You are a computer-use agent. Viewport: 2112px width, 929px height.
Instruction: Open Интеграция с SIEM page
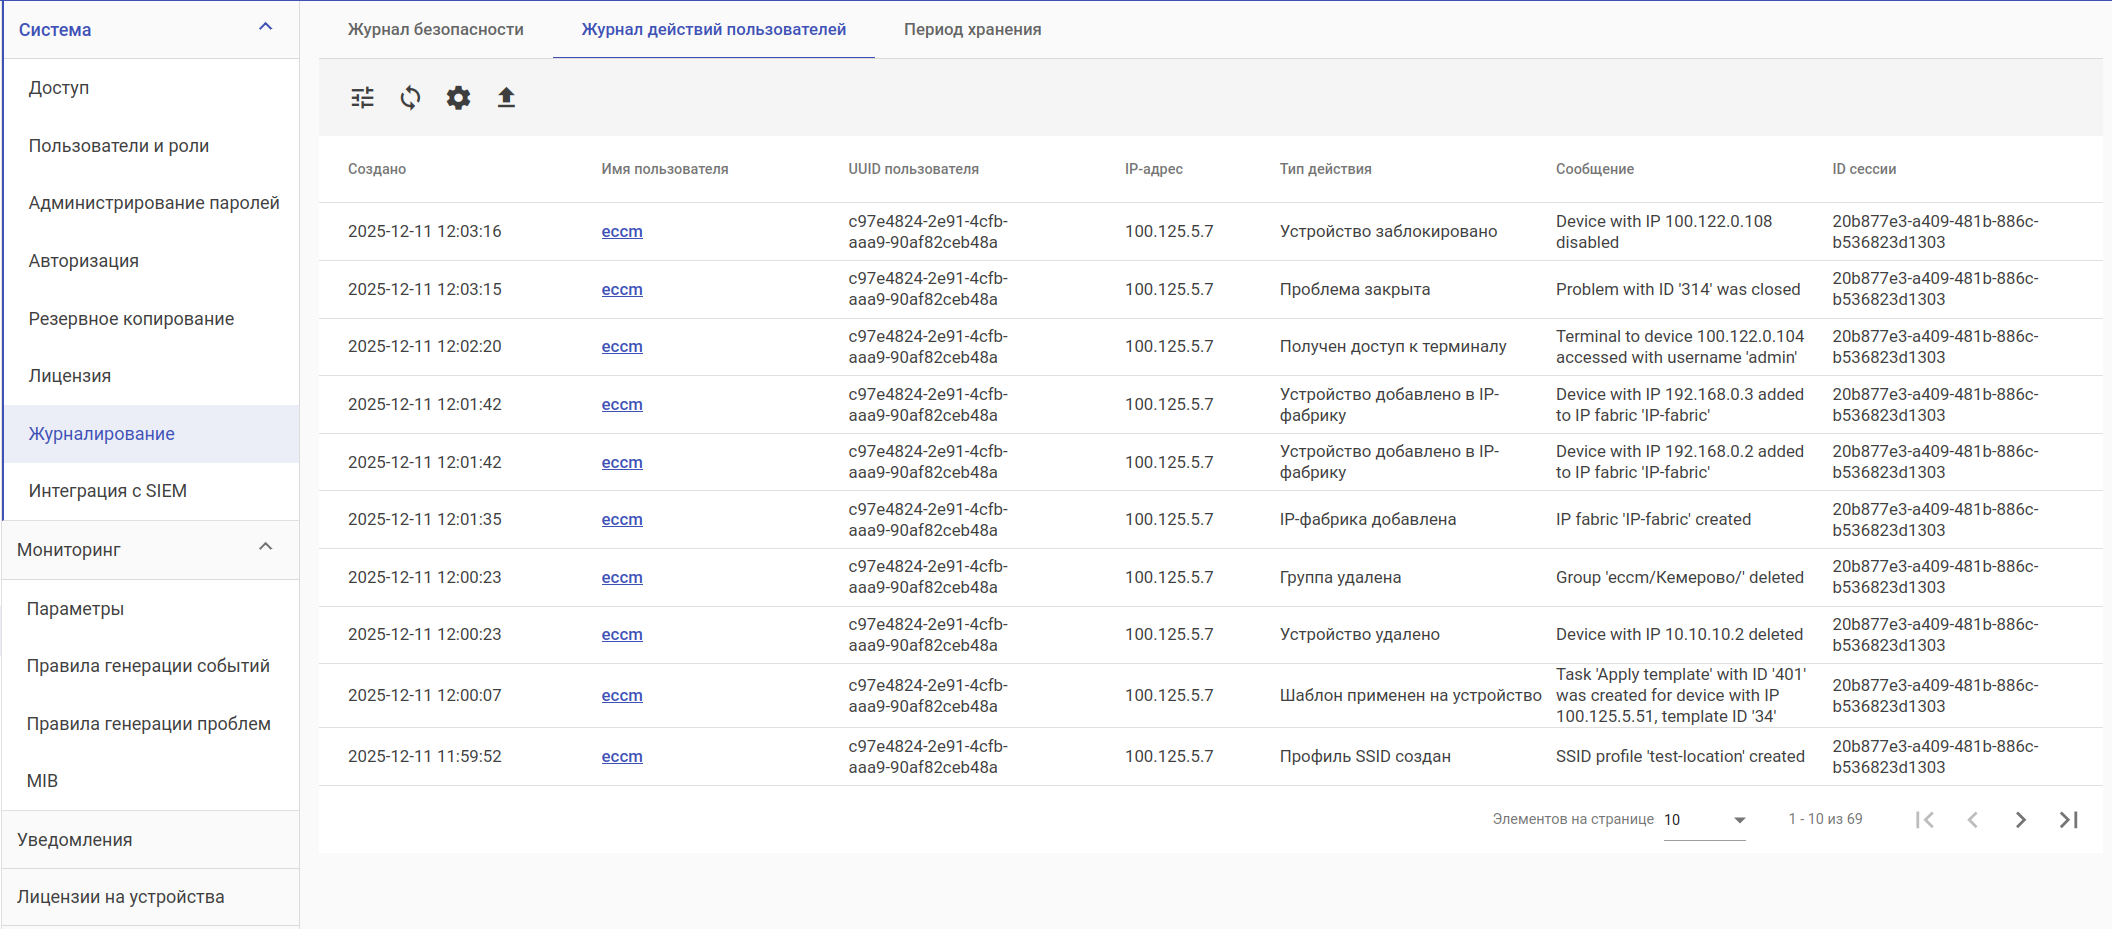point(107,491)
